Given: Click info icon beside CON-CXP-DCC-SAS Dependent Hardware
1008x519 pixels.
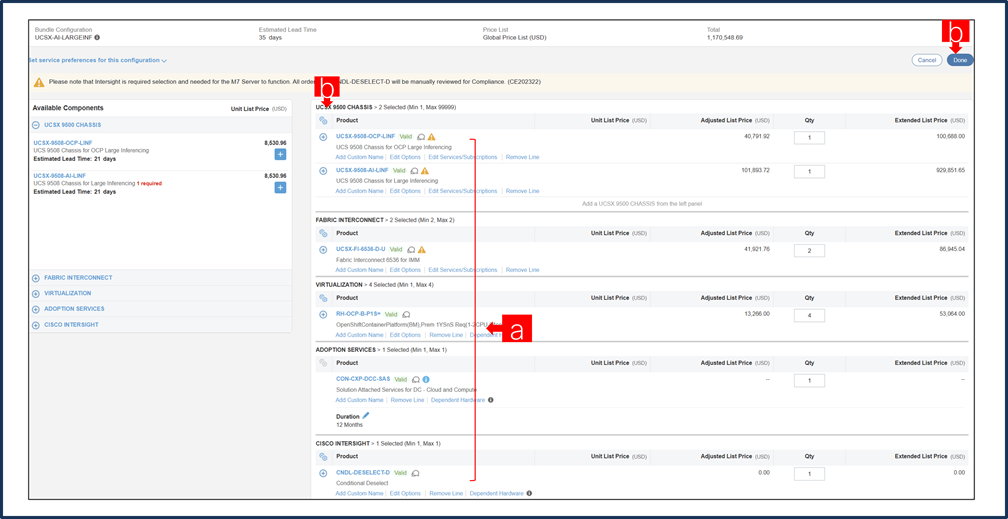Looking at the screenshot, I should pos(490,400).
